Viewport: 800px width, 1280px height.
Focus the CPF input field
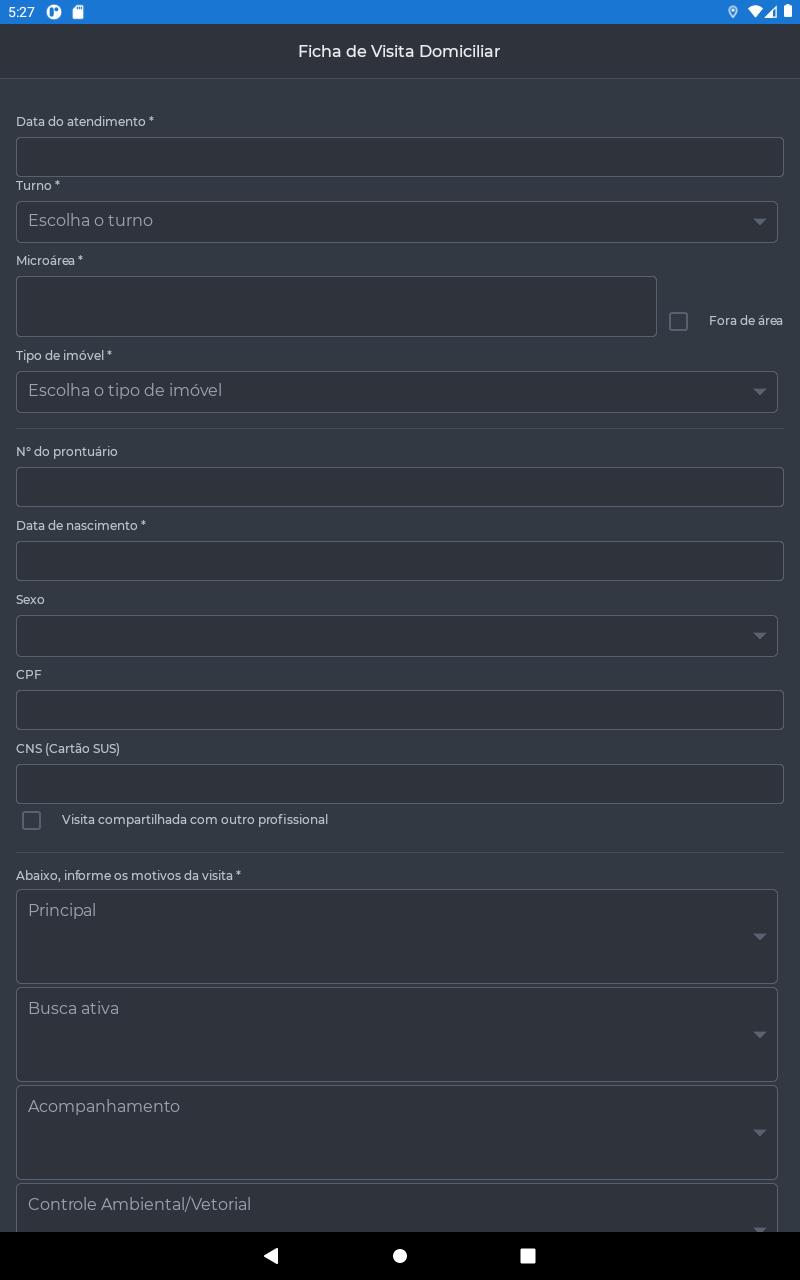tap(400, 710)
